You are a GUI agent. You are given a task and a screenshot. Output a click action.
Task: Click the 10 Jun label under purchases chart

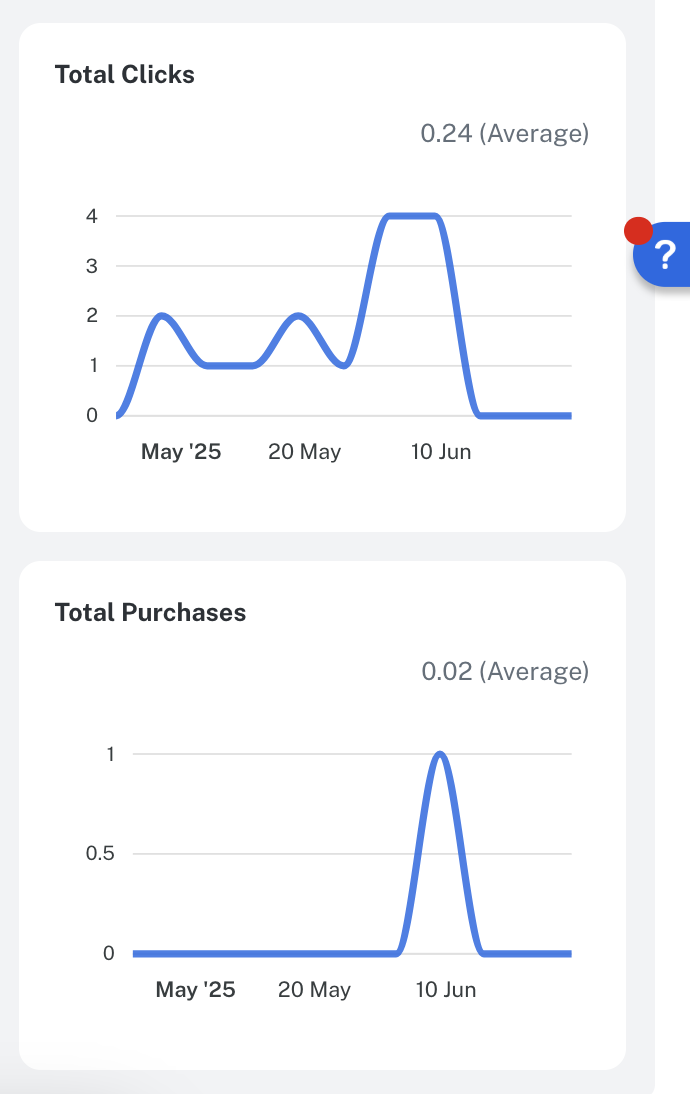click(446, 989)
